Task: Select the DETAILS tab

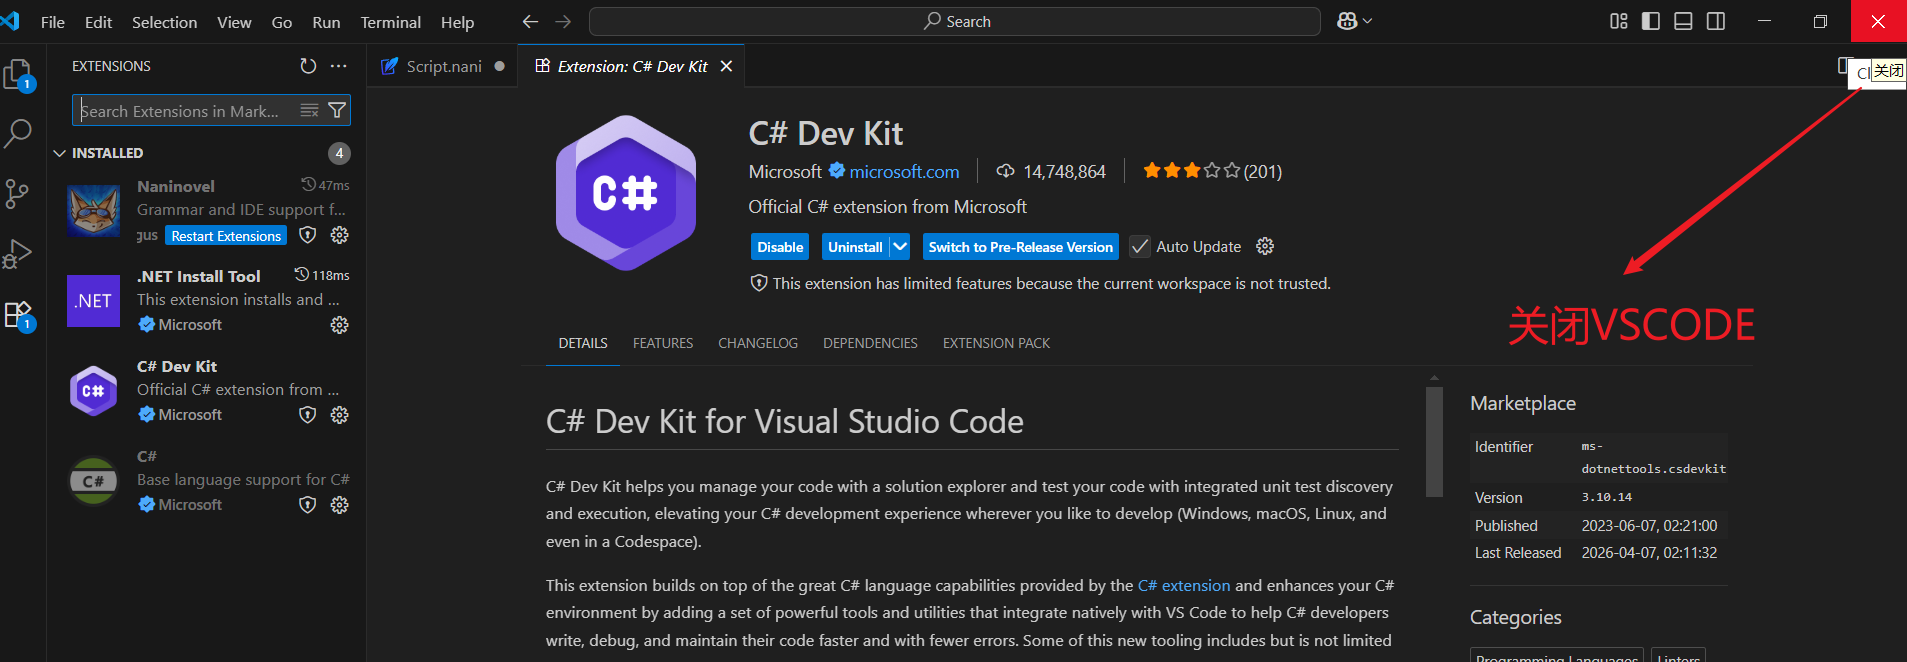Action: (583, 343)
